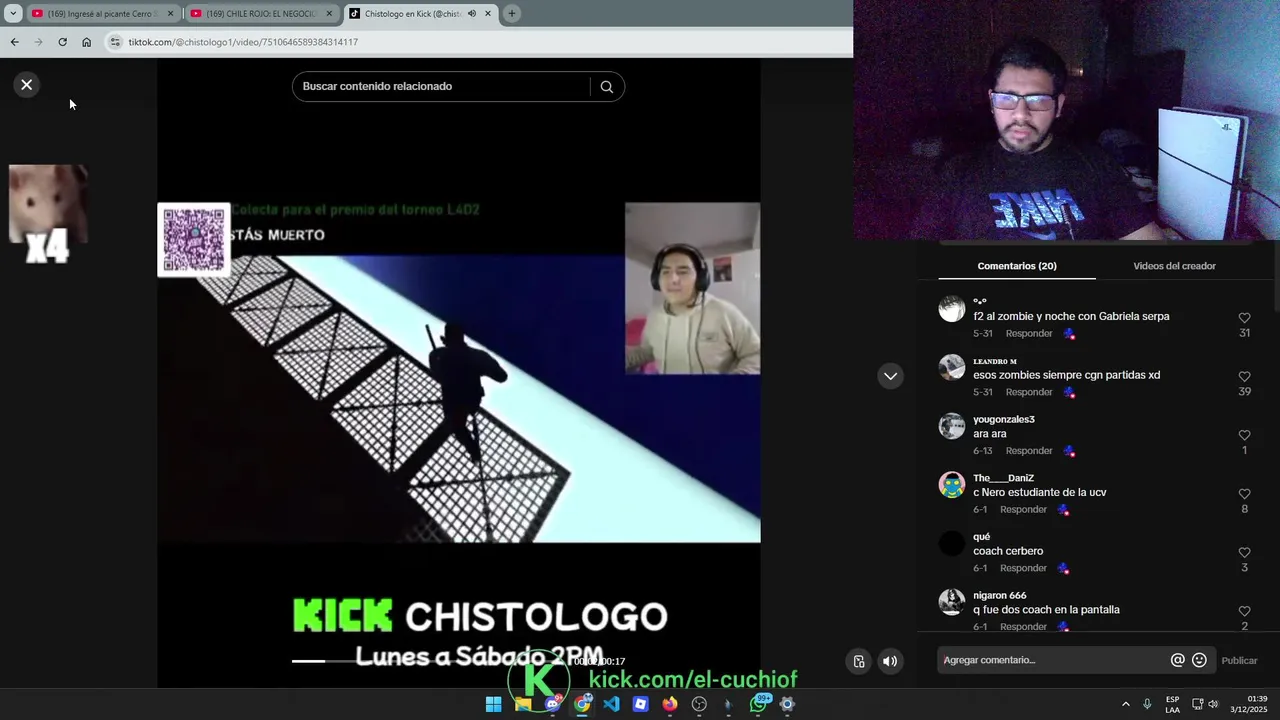Reply to yougonzales3's comment
The width and height of the screenshot is (1280, 720).
click(x=1028, y=451)
